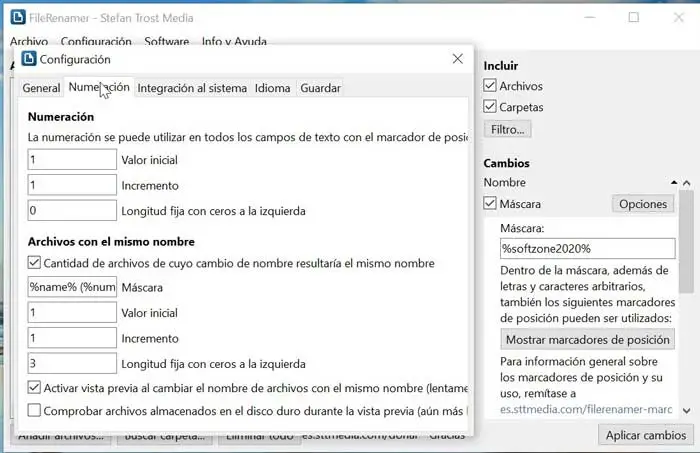Open the Software menu
Screen dimensions: 700x453
pos(167,42)
